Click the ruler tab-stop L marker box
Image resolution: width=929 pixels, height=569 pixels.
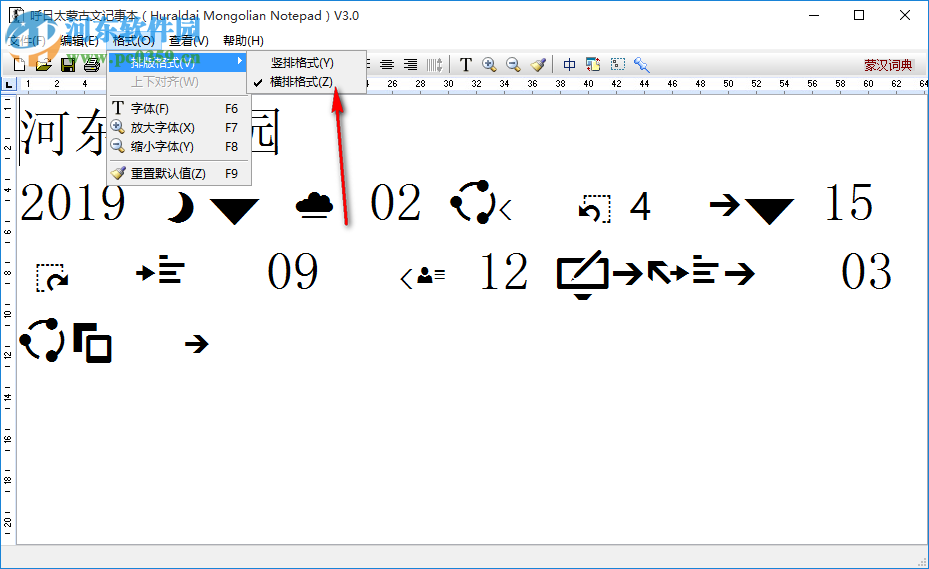click(x=9, y=84)
